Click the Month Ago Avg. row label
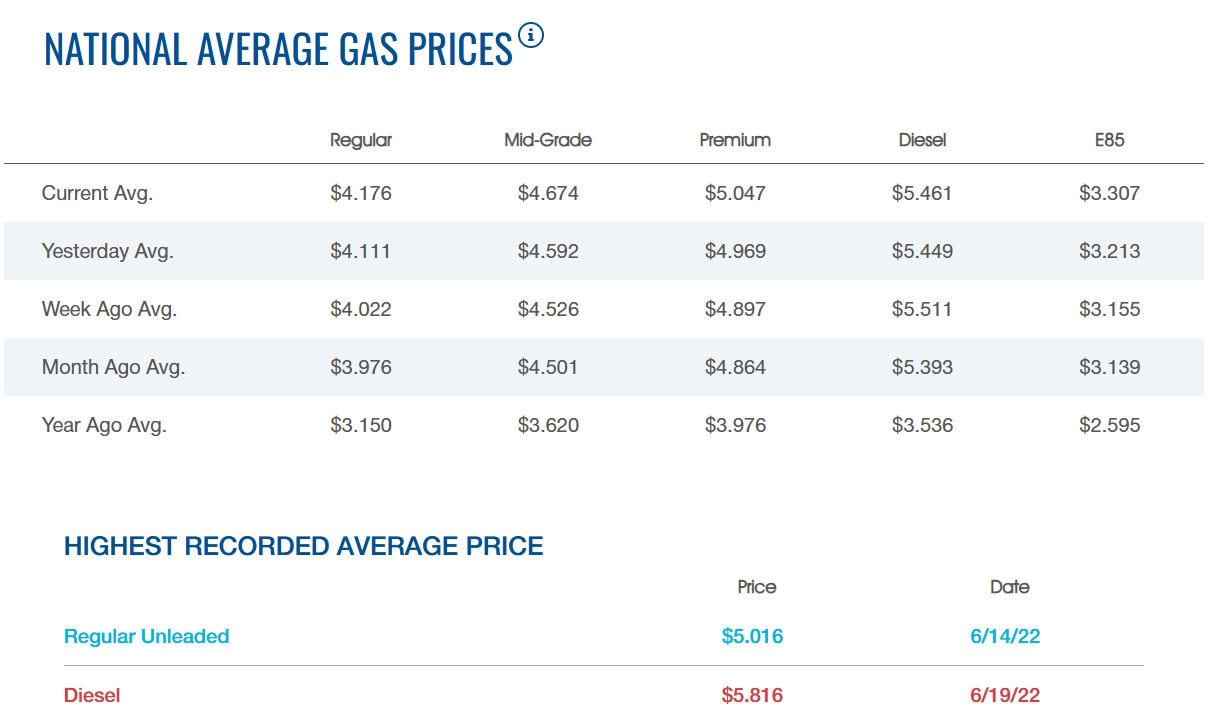This screenshot has height=724, width=1210. click(113, 368)
